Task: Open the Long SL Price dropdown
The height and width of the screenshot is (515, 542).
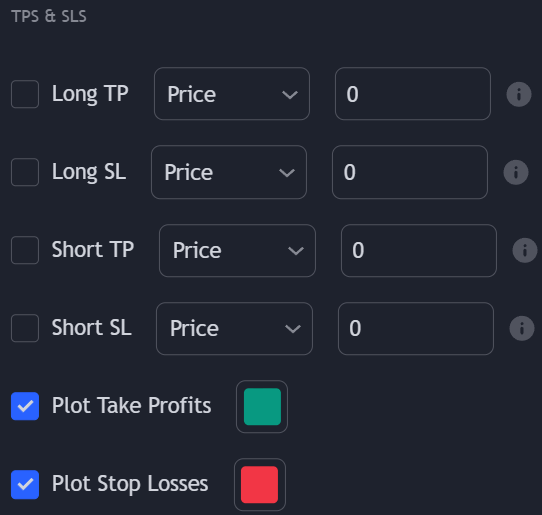Action: click(229, 172)
